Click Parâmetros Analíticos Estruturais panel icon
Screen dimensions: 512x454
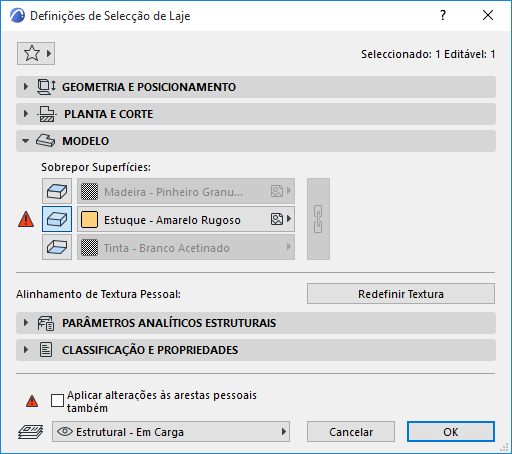[x=46, y=323]
